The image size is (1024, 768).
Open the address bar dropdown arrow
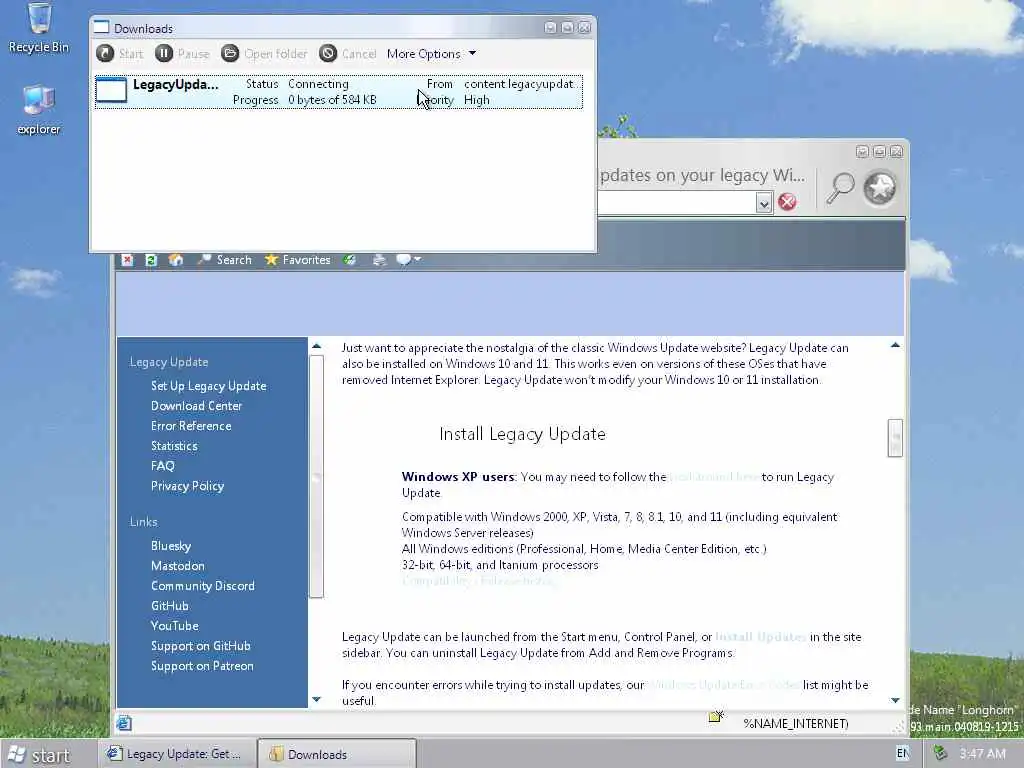click(763, 202)
